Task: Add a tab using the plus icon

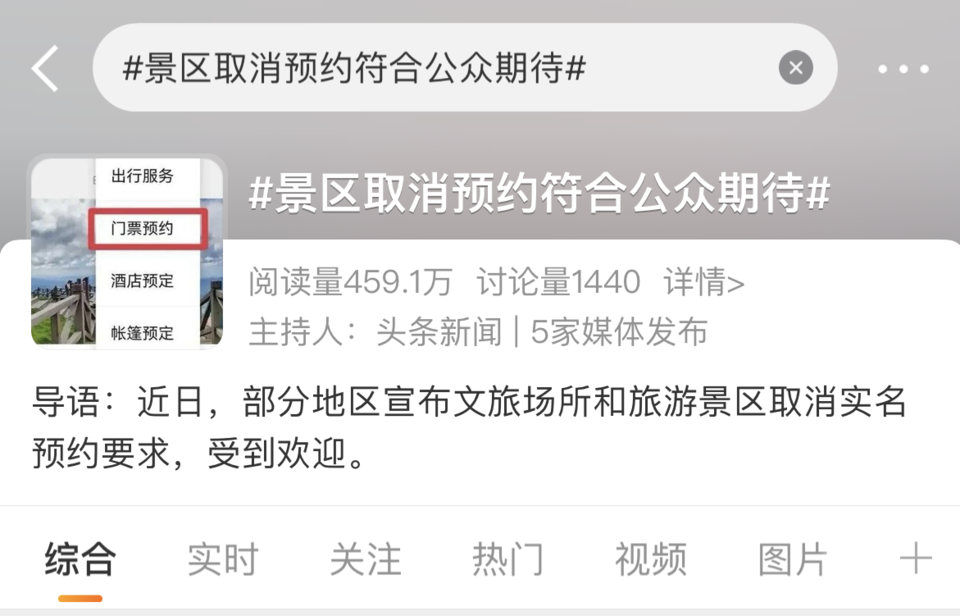Action: tap(915, 558)
